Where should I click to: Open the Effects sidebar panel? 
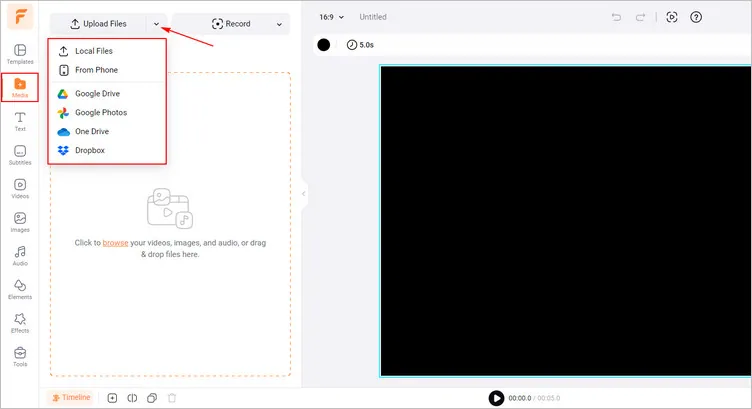click(20, 323)
